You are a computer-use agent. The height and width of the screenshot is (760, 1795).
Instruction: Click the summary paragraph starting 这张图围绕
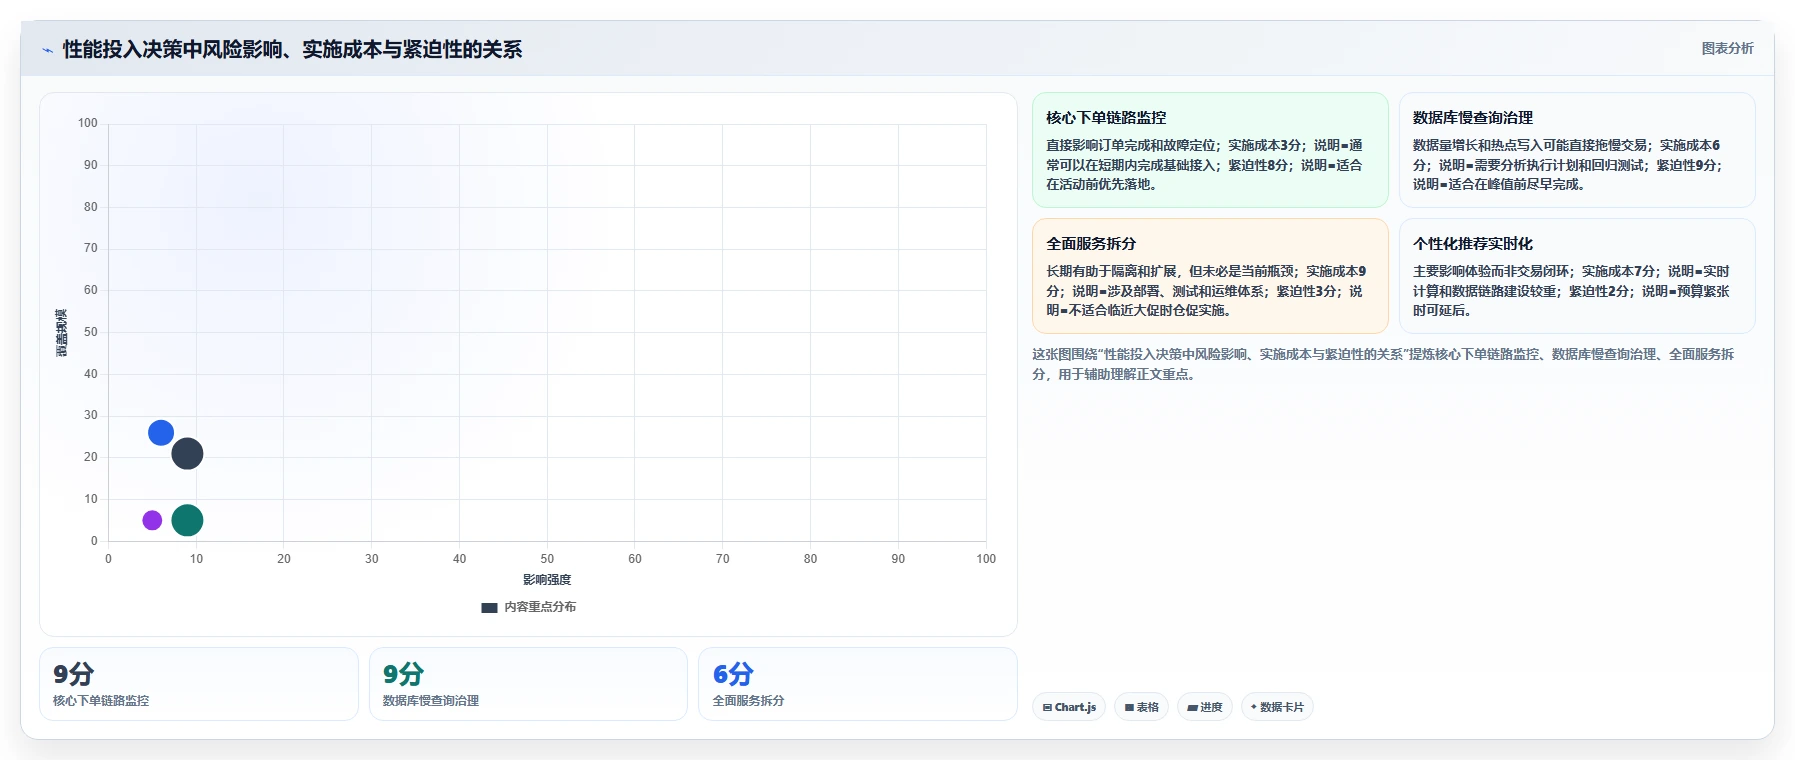[1383, 364]
